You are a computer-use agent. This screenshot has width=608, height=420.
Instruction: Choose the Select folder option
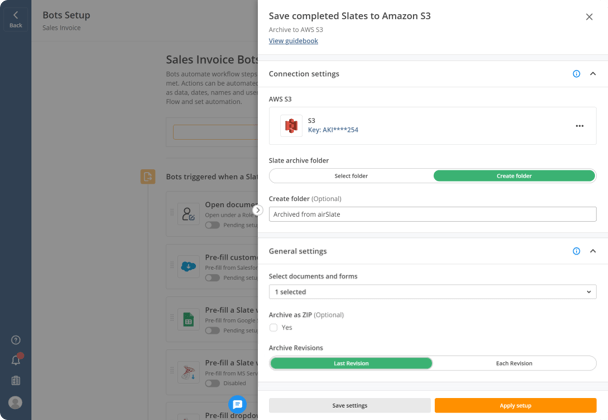point(351,176)
